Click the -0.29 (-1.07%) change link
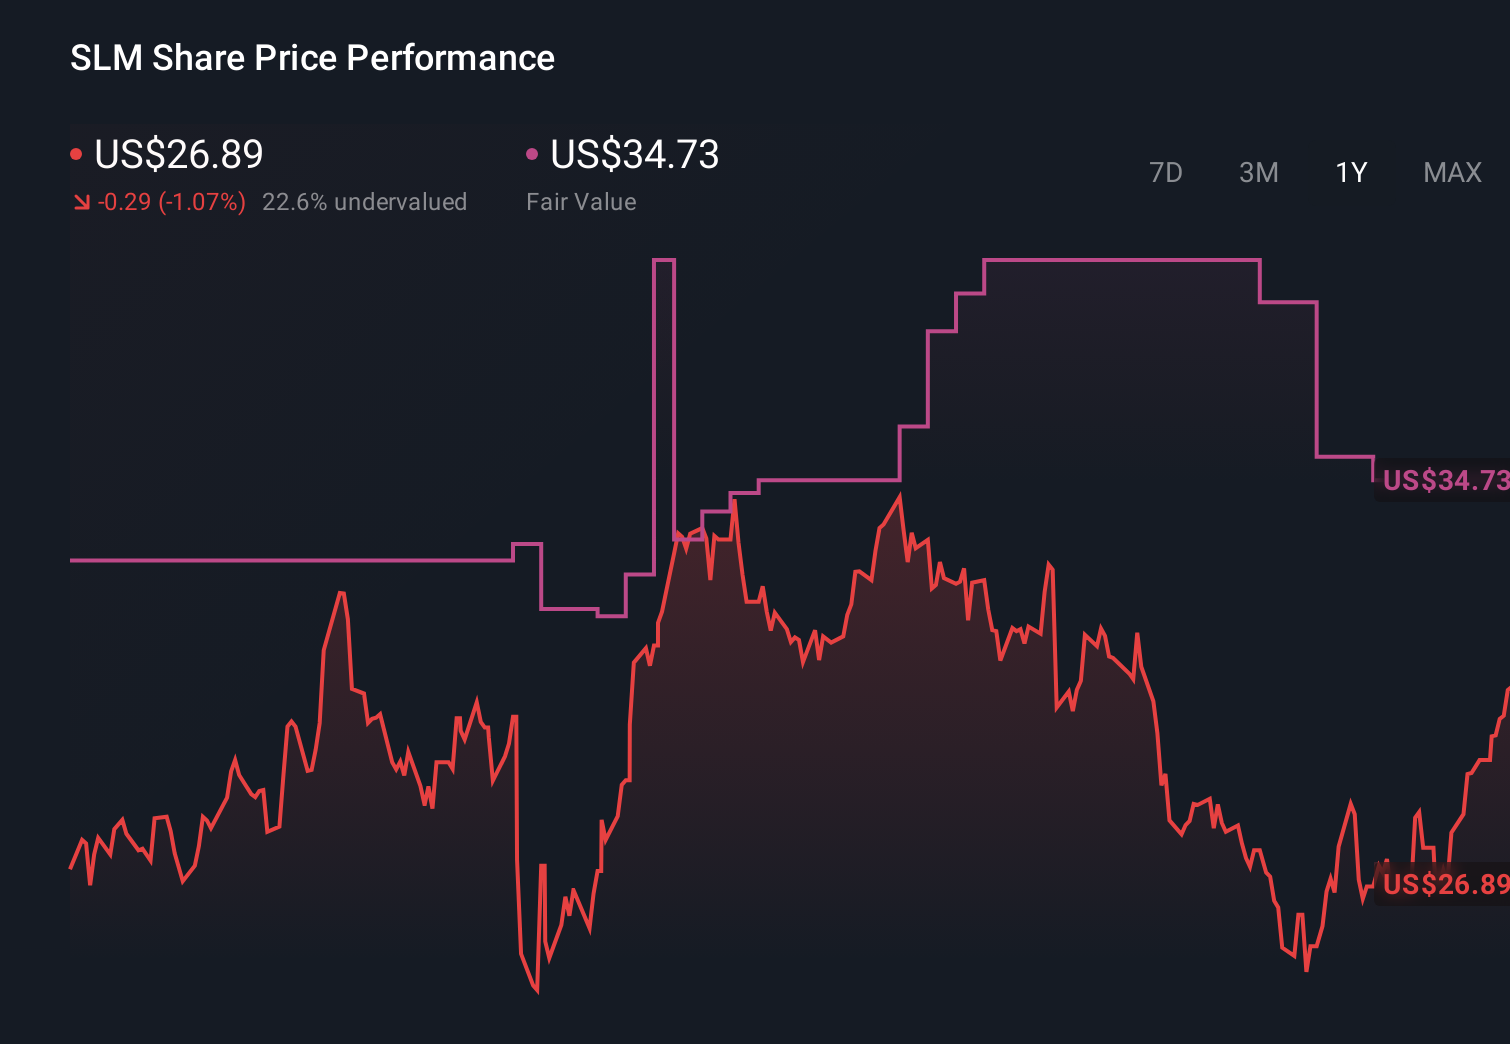 click(x=171, y=201)
